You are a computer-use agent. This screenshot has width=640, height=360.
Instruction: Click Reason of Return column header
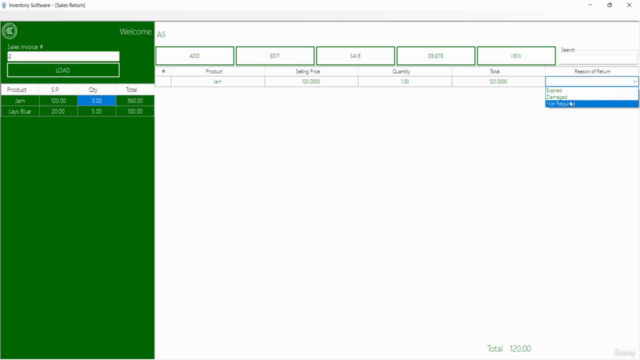click(x=592, y=71)
